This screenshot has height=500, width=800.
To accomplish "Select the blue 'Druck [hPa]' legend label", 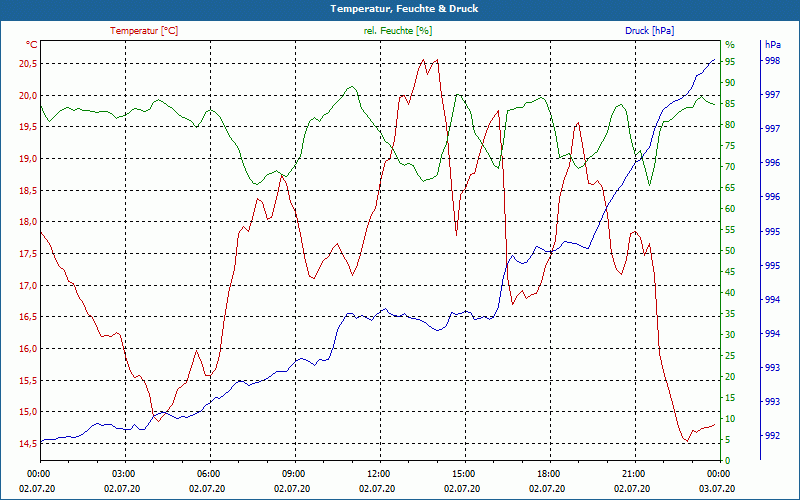I will pyautogui.click(x=649, y=31).
